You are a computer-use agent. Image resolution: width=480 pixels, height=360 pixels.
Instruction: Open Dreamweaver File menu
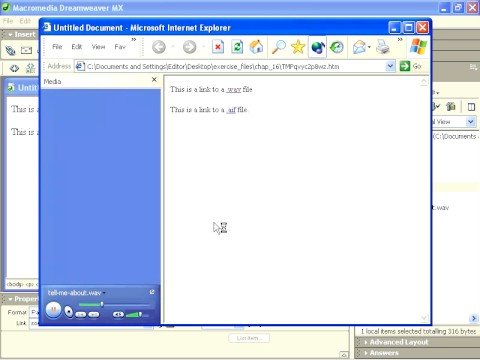pyautogui.click(x=8, y=21)
